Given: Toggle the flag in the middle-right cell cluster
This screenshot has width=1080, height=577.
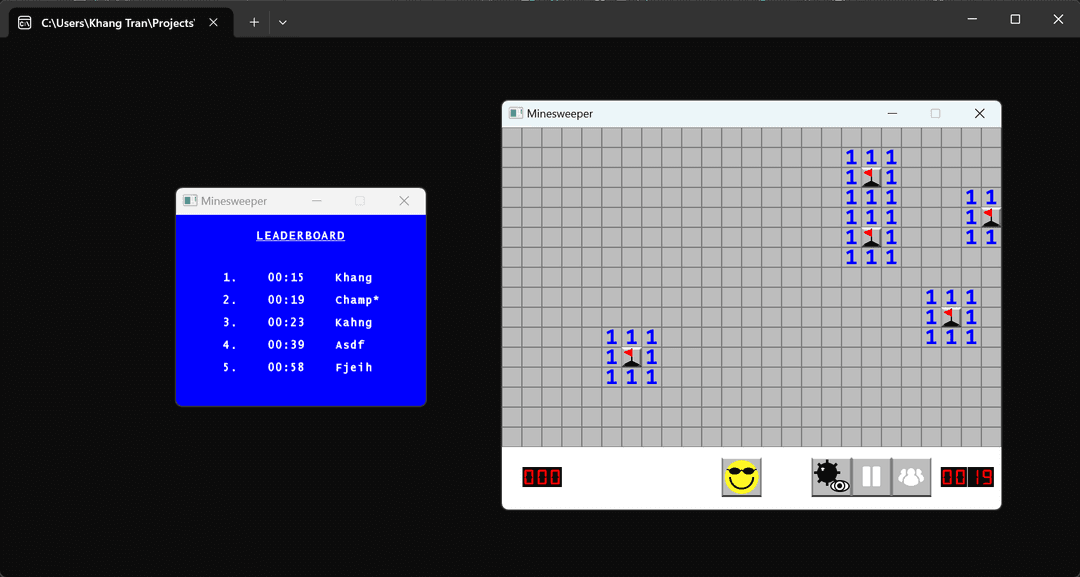Looking at the screenshot, I should tap(949, 317).
